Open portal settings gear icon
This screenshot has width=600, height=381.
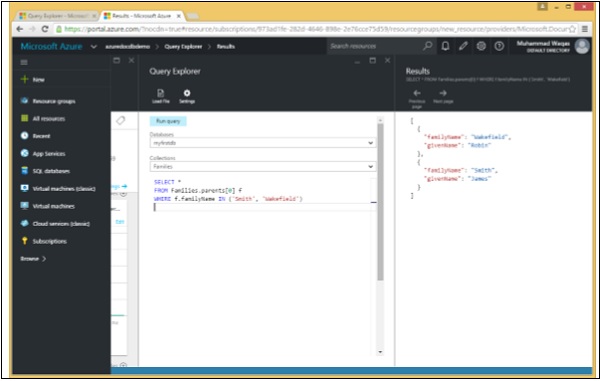point(481,46)
